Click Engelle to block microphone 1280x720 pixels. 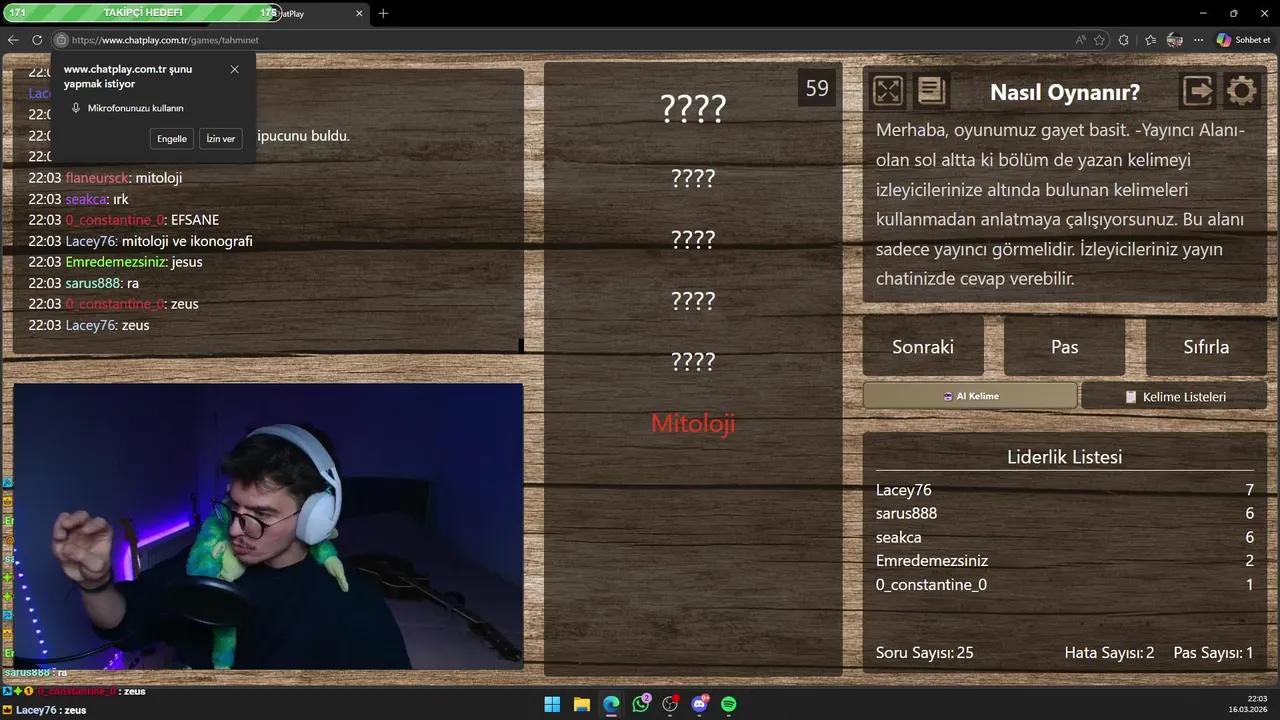[x=172, y=139]
